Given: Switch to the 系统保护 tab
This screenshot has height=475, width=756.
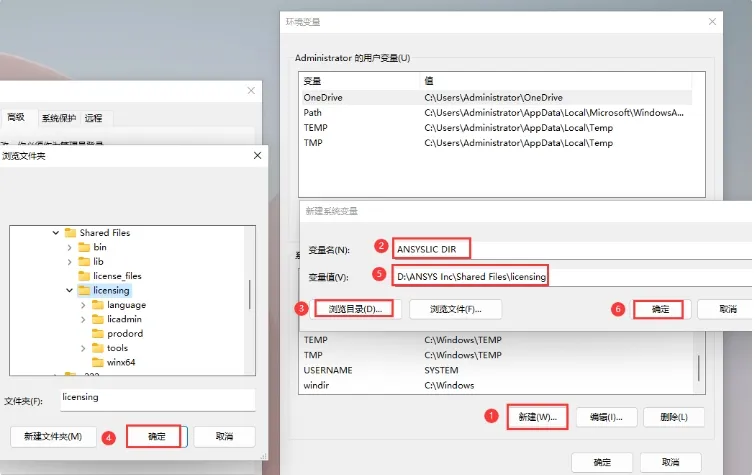Looking at the screenshot, I should (x=58, y=118).
